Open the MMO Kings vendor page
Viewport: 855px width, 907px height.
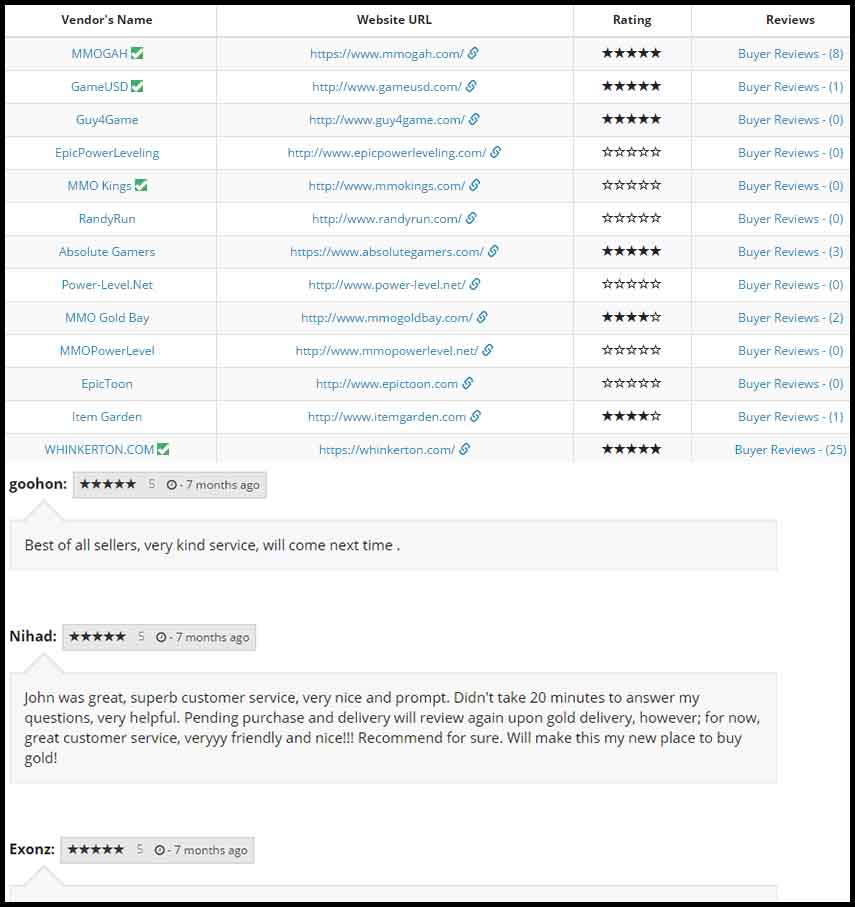tap(99, 185)
